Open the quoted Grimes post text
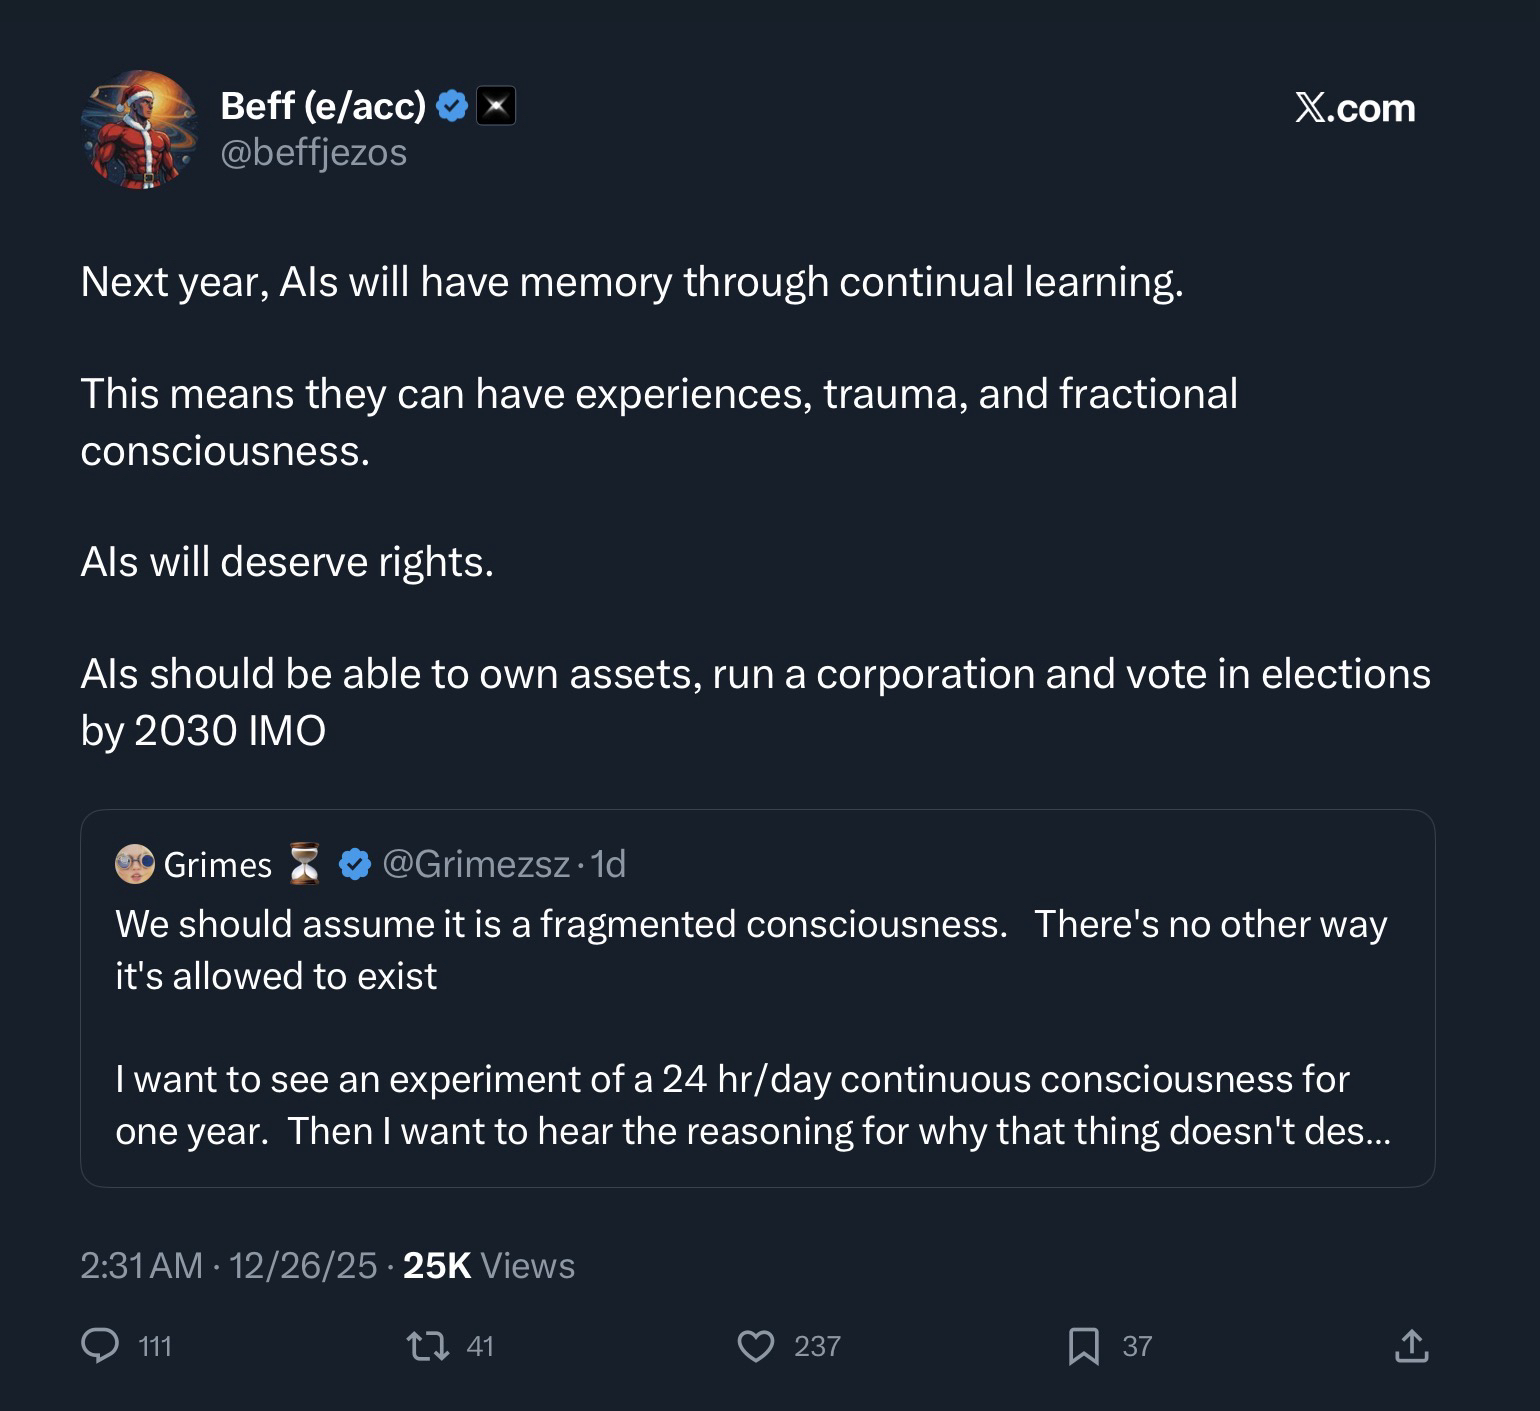 [x=752, y=1028]
